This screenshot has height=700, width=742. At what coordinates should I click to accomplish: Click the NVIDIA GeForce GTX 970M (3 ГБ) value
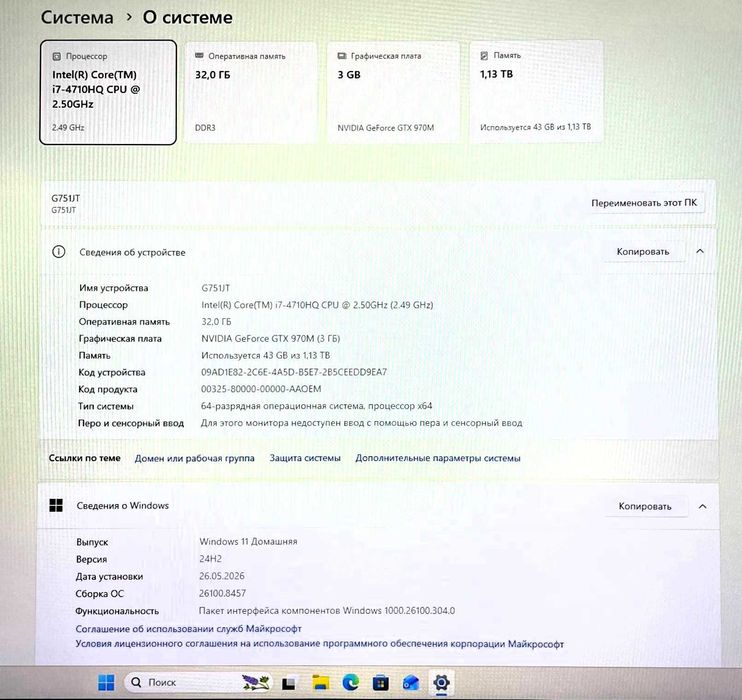[271, 338]
